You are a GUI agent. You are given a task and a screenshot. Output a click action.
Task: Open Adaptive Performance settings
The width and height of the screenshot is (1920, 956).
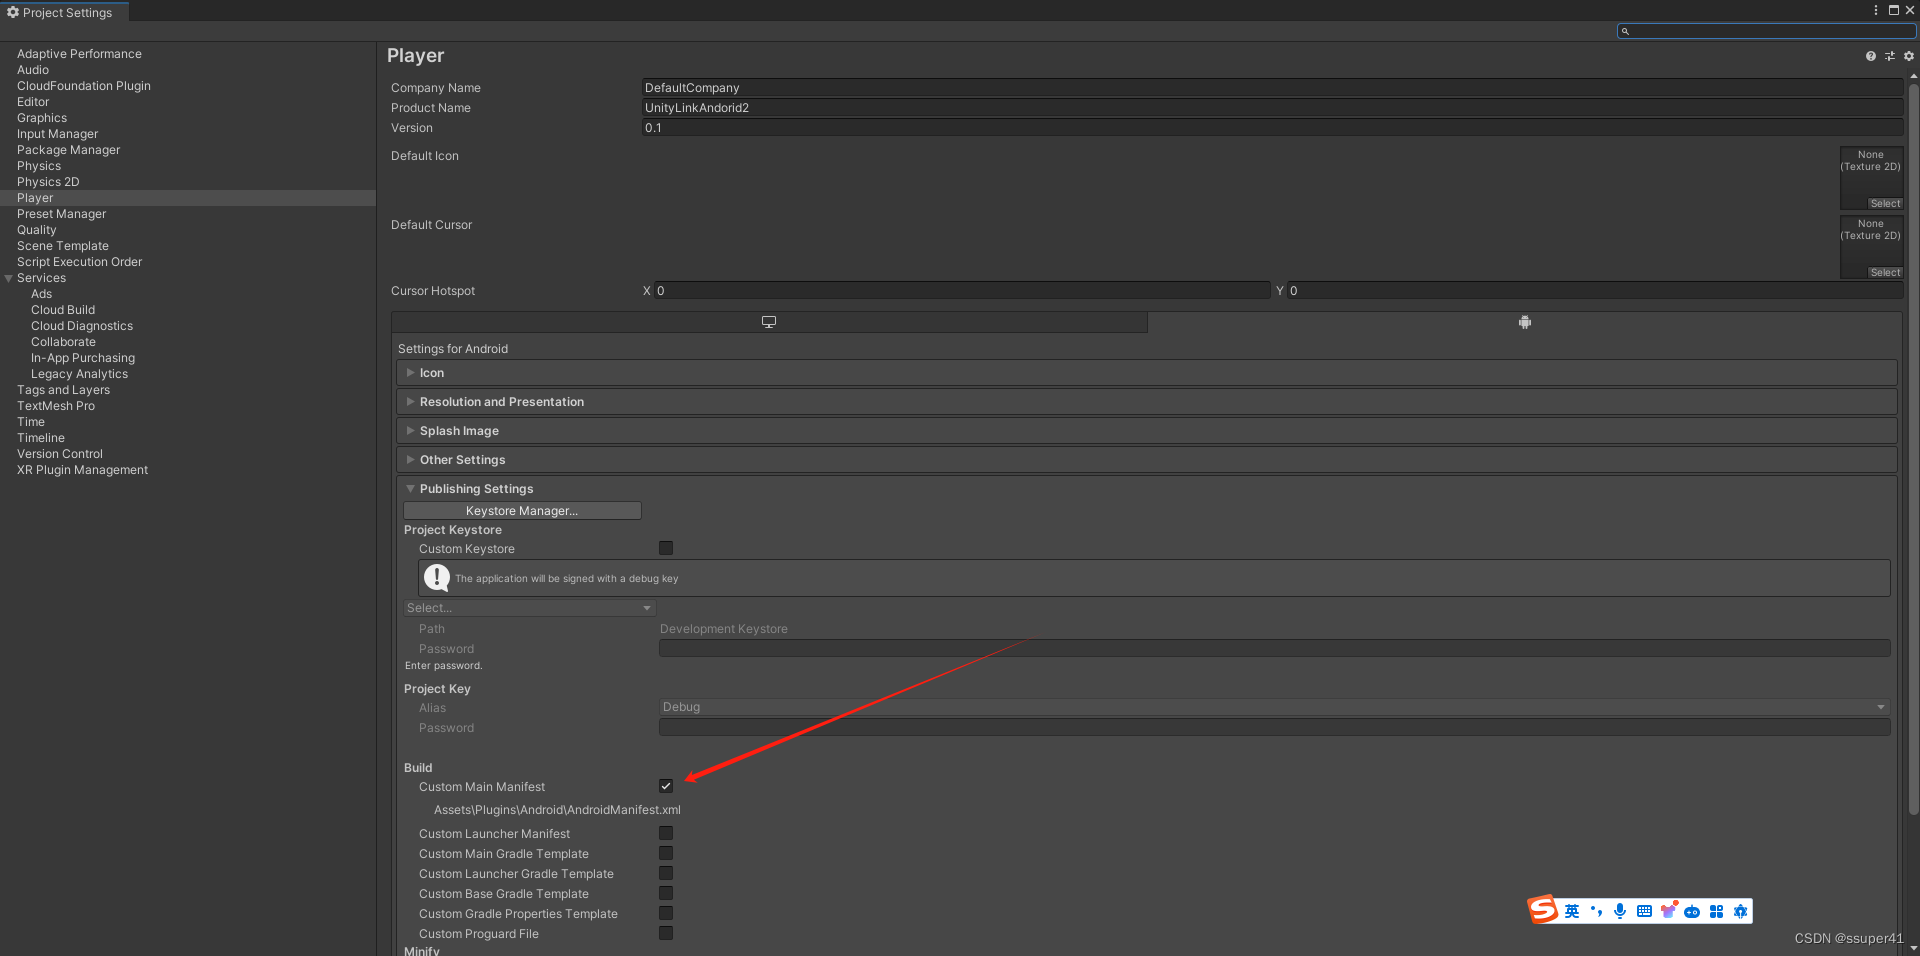point(79,54)
